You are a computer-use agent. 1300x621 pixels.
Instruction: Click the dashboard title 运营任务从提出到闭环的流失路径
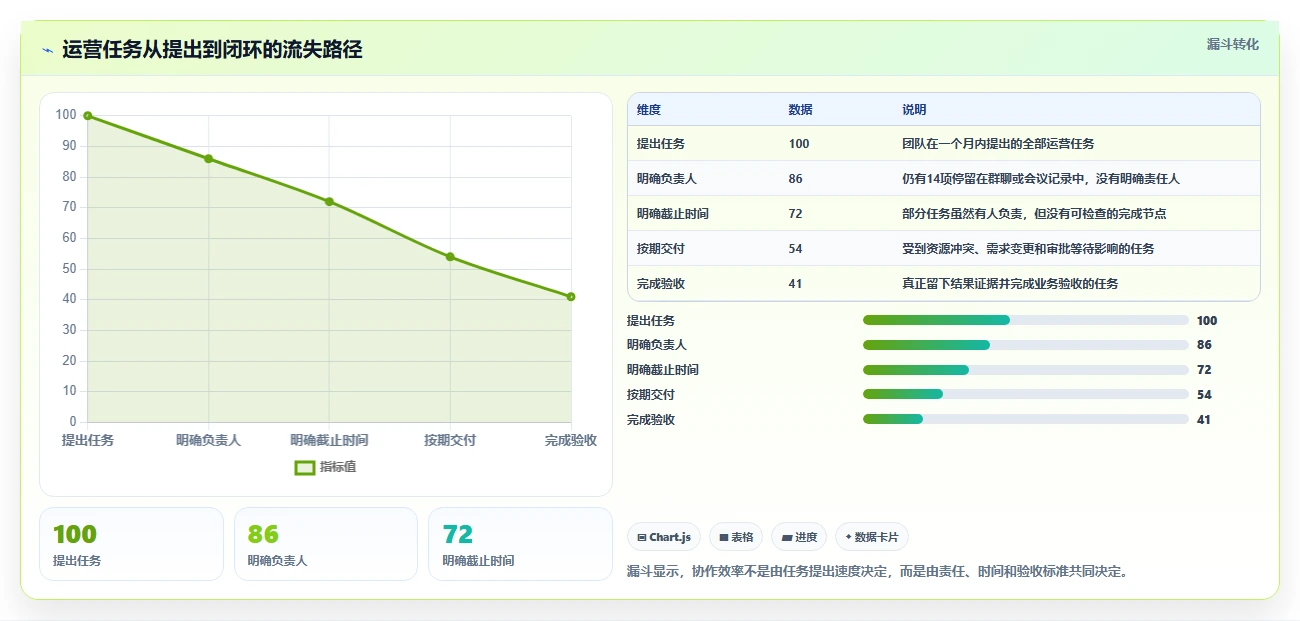pos(212,50)
